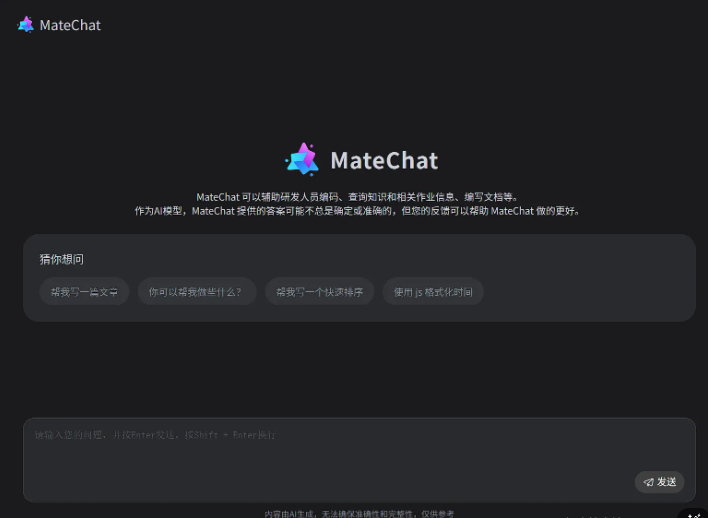
Task: Choose the suggestion "你可以帮我做些什么?"
Action: point(197,292)
